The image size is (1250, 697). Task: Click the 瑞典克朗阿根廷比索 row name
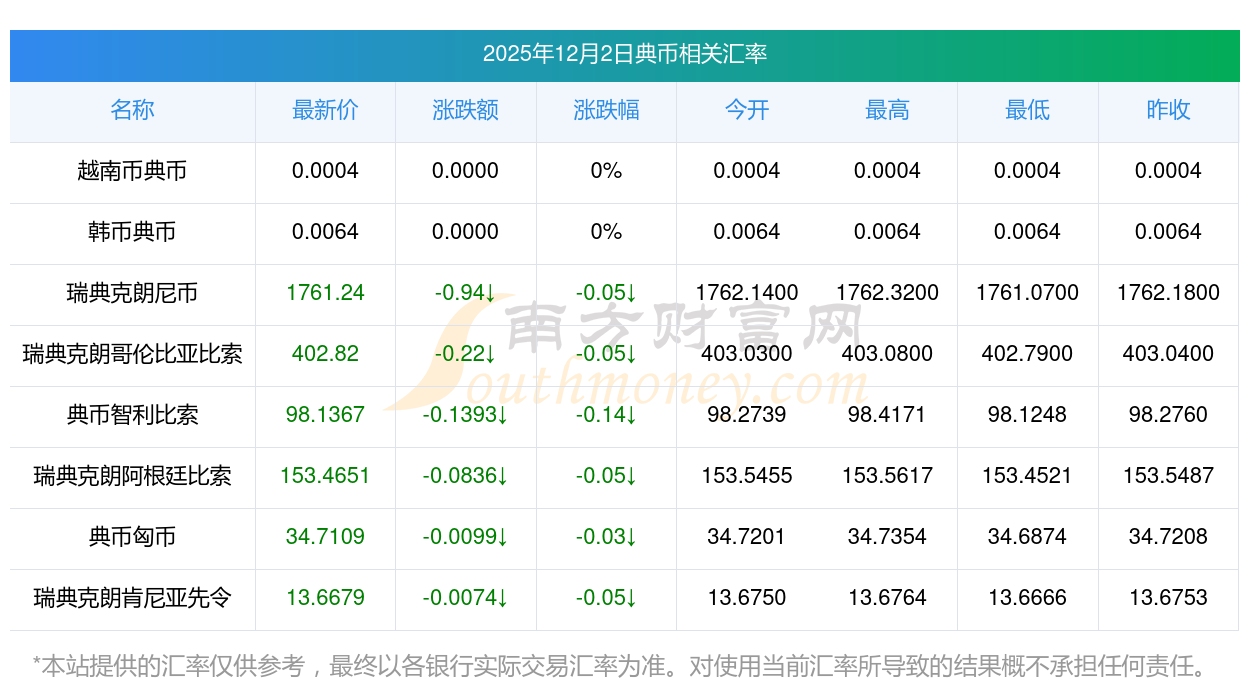point(132,476)
